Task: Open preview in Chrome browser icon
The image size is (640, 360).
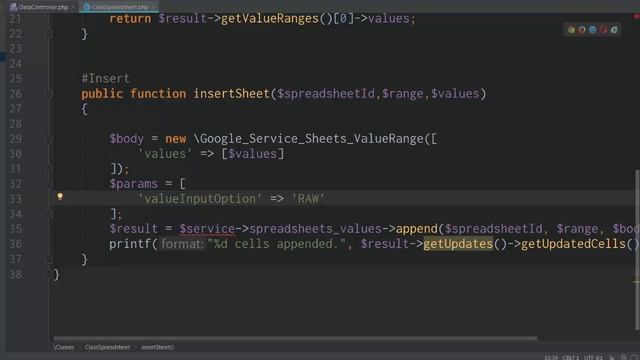Action: 571,29
